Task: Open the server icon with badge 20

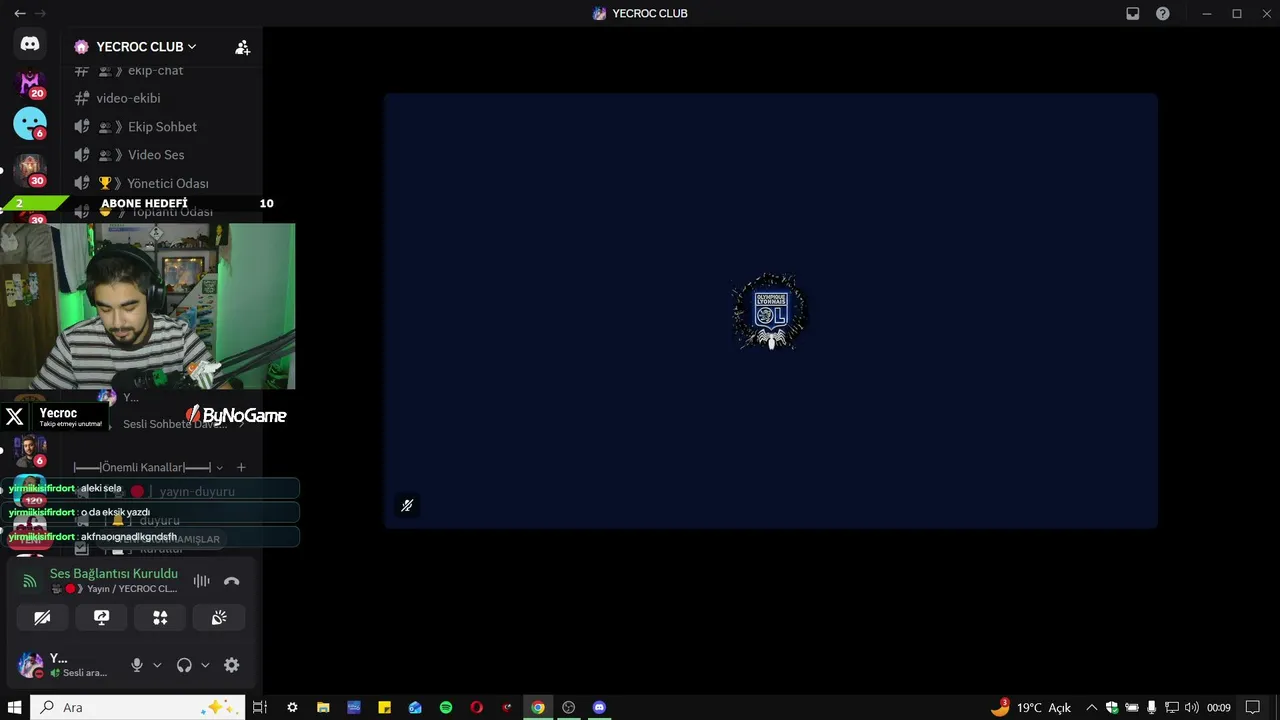Action: [30, 83]
